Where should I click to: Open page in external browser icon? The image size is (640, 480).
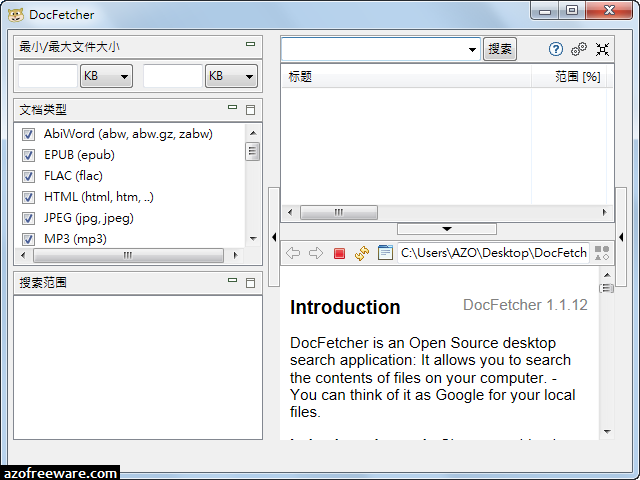[385, 253]
